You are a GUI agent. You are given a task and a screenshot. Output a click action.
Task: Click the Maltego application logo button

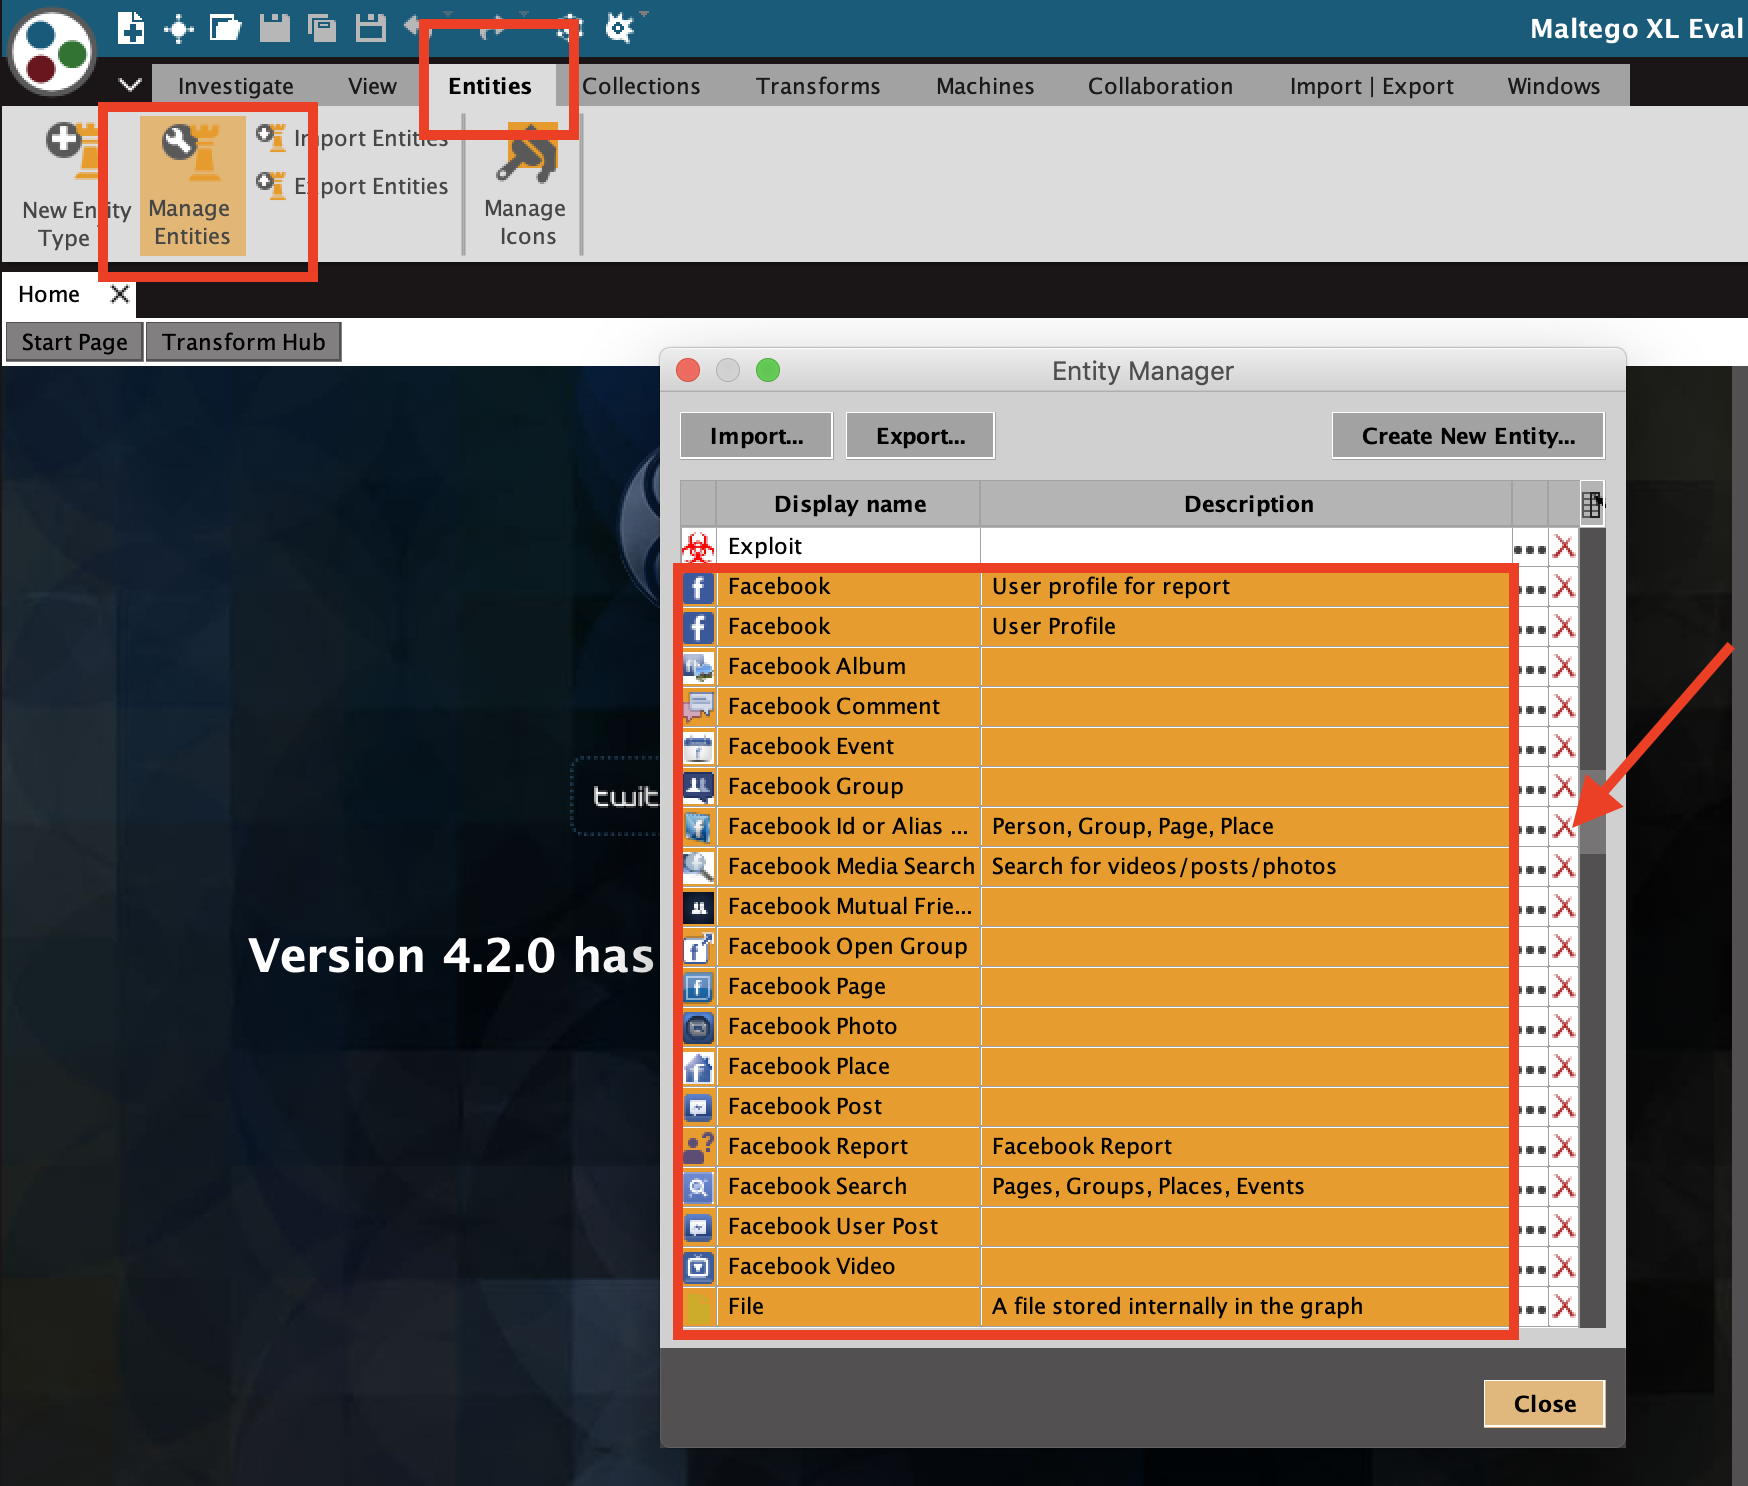coord(51,52)
